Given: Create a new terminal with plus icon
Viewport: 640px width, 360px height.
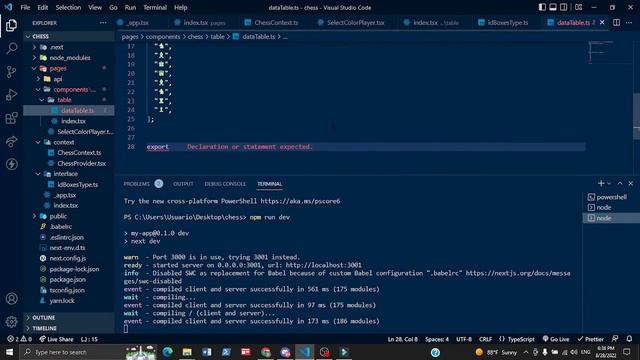Looking at the screenshot, I should click(600, 184).
